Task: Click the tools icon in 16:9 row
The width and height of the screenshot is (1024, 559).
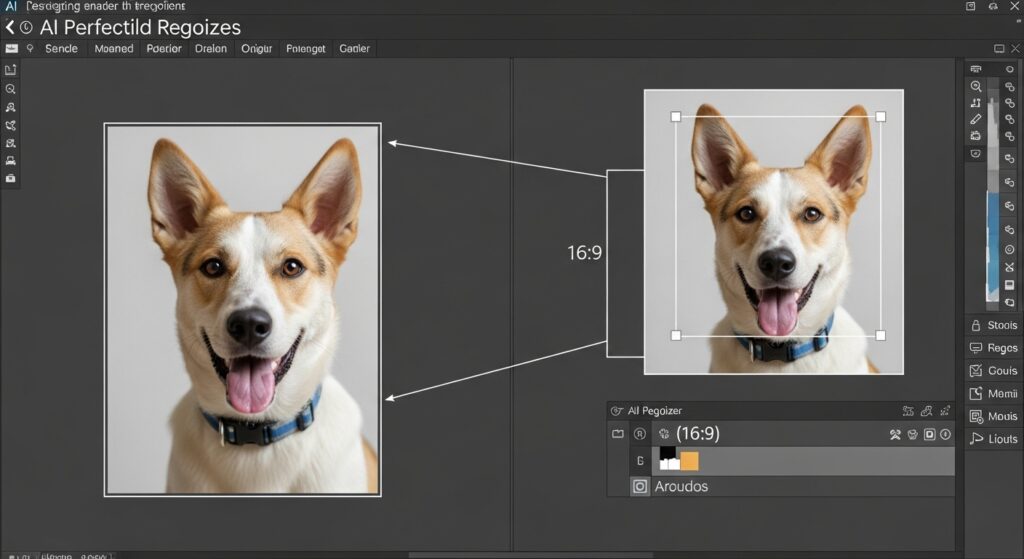Action: point(896,434)
